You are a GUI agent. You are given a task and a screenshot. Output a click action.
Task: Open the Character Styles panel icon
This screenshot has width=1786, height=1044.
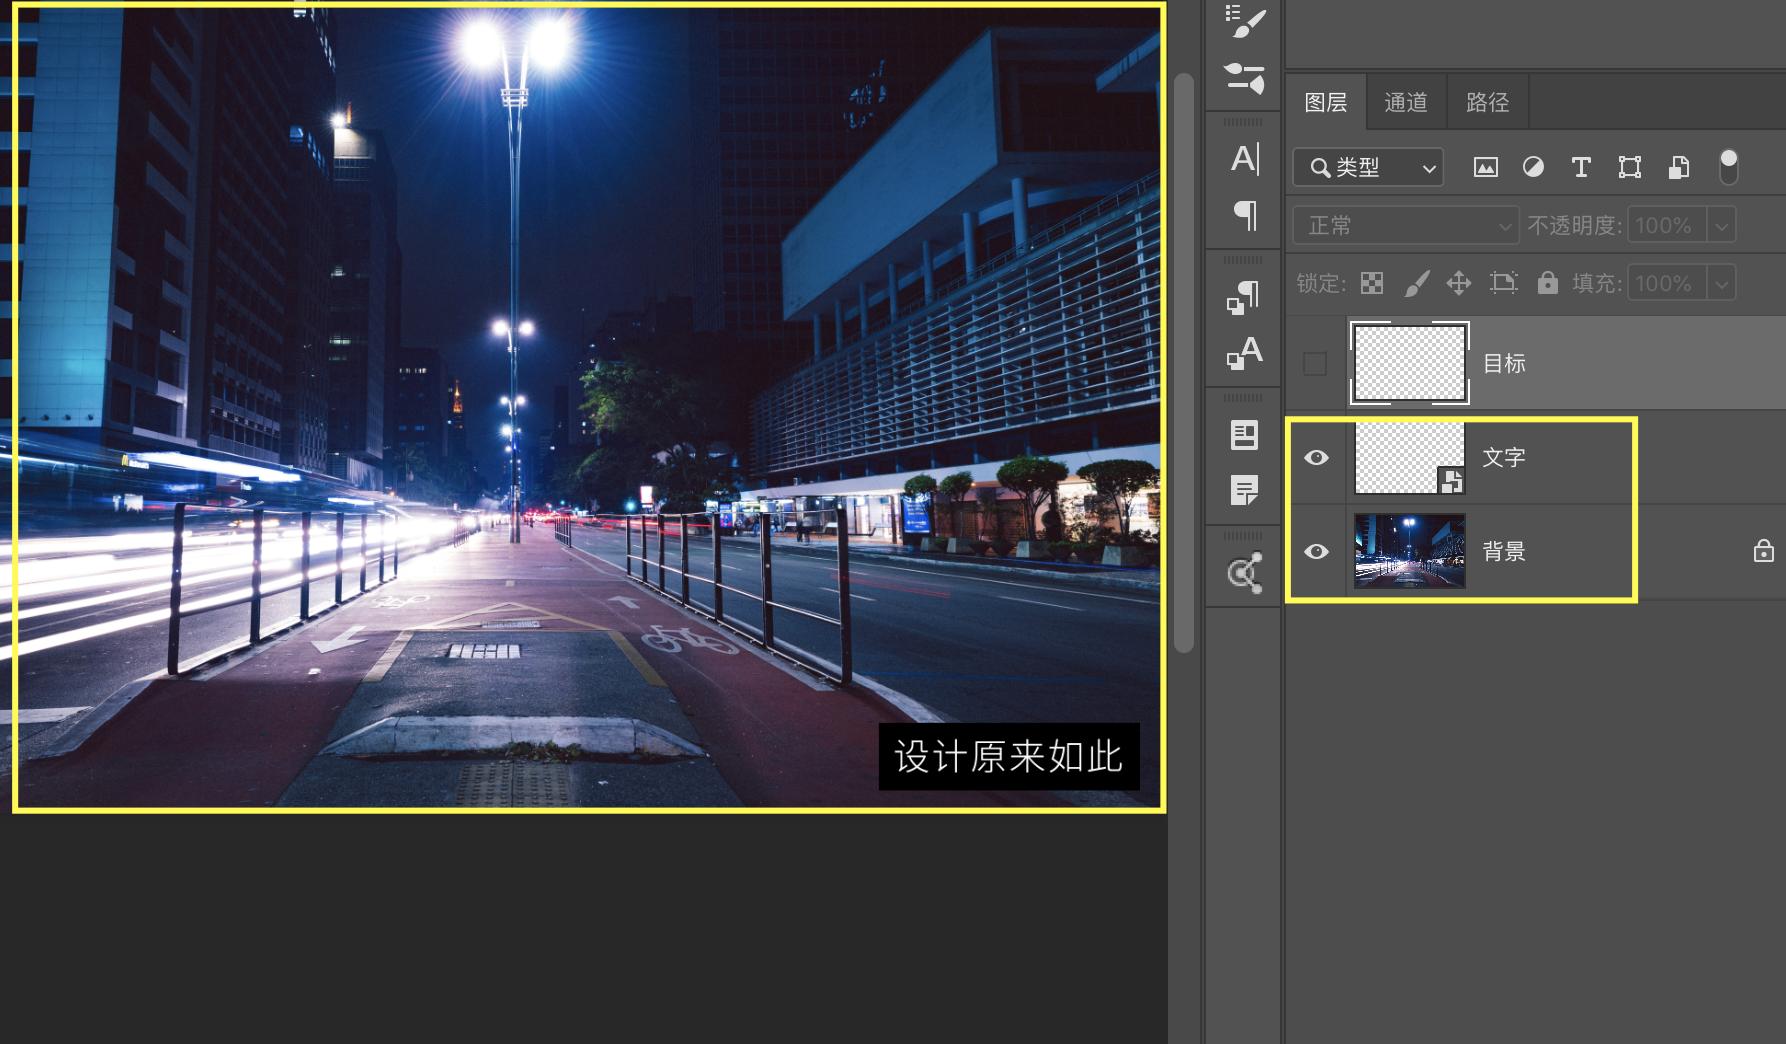click(1244, 354)
